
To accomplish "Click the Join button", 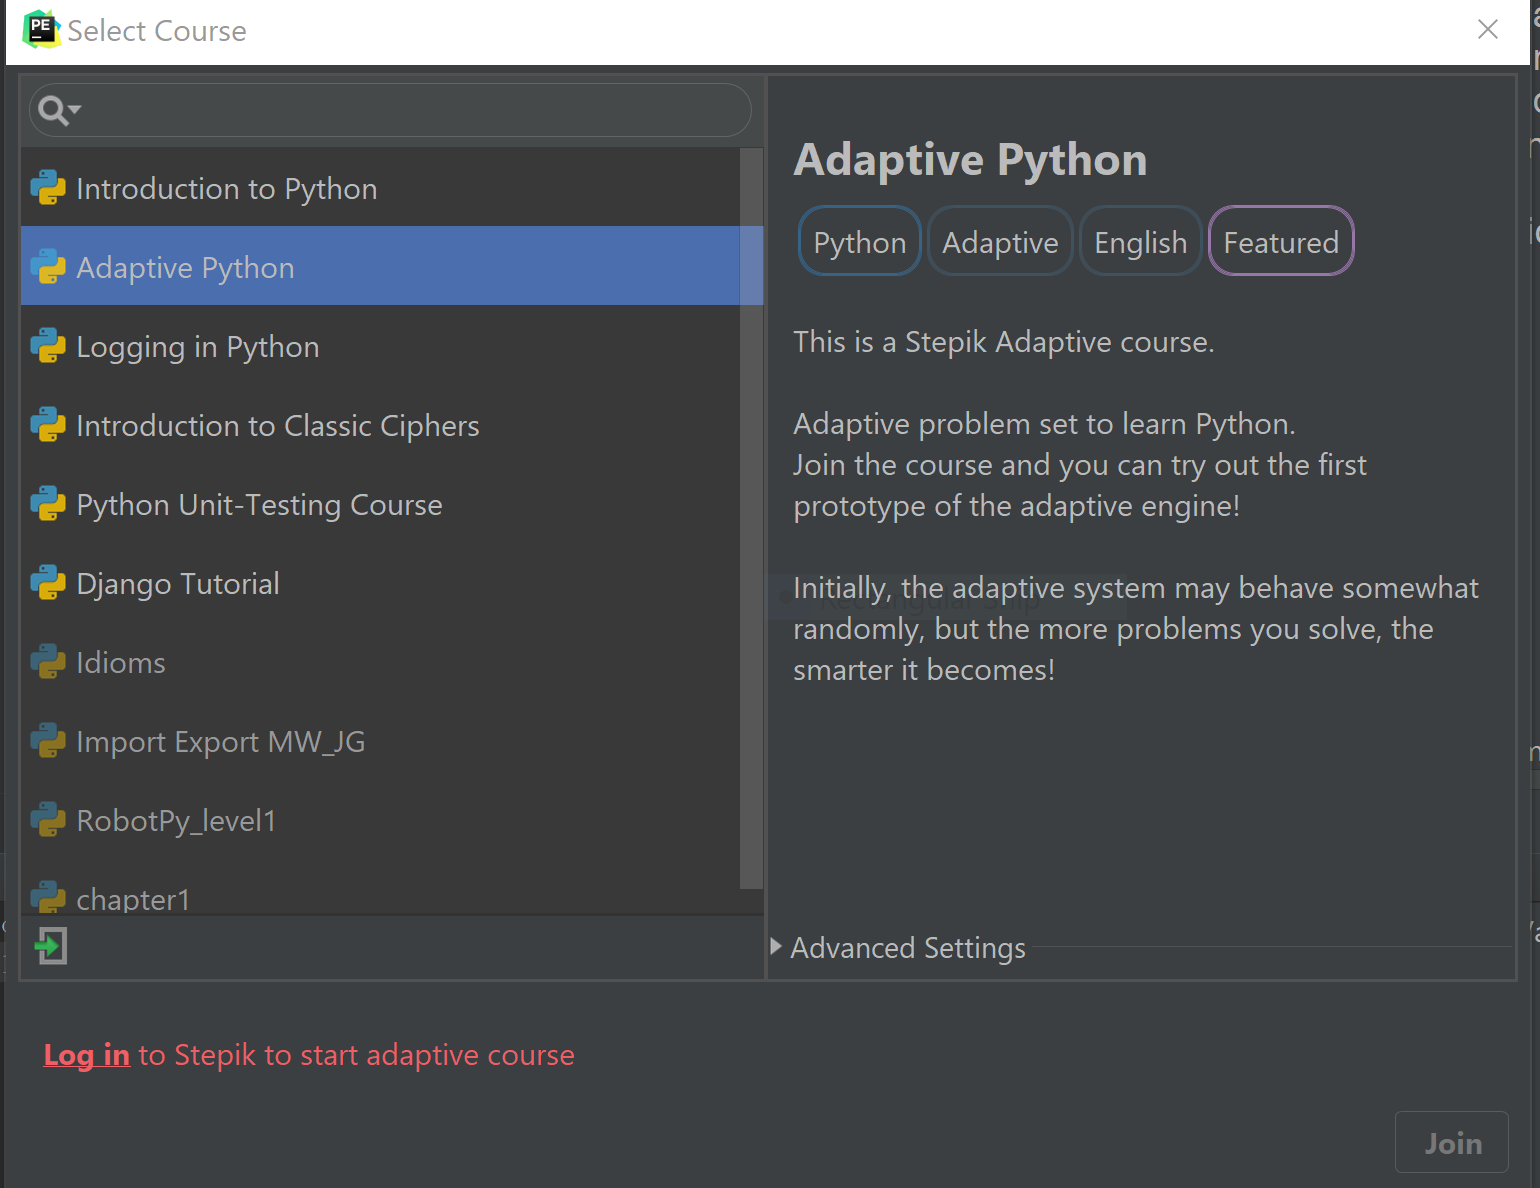I will [x=1452, y=1142].
